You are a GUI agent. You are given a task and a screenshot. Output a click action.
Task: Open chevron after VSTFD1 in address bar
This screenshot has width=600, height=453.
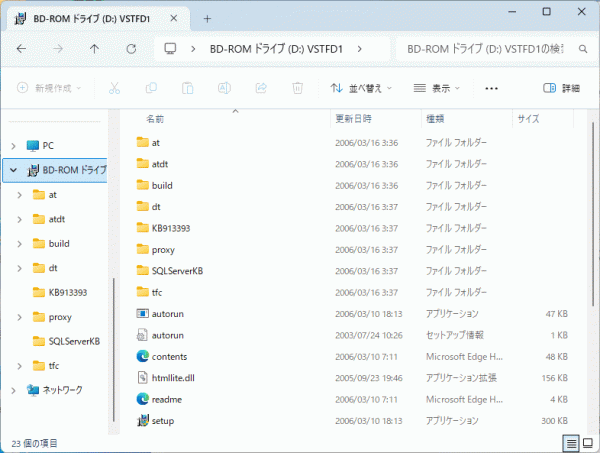359,49
